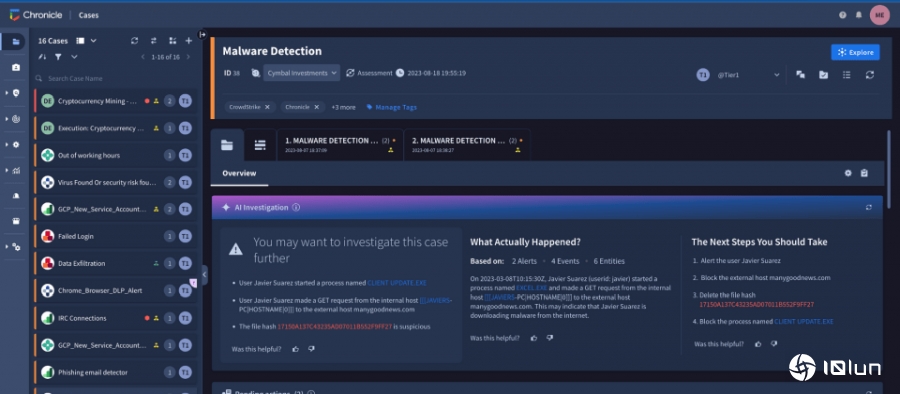Open overview widget settings gear

(x=848, y=173)
